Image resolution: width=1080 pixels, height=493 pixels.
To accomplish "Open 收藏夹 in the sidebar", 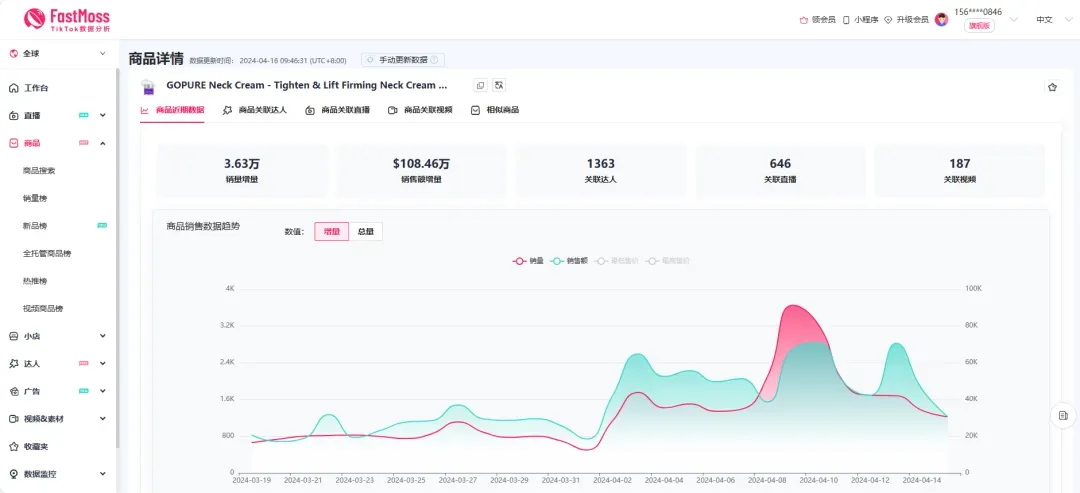I will point(35,446).
